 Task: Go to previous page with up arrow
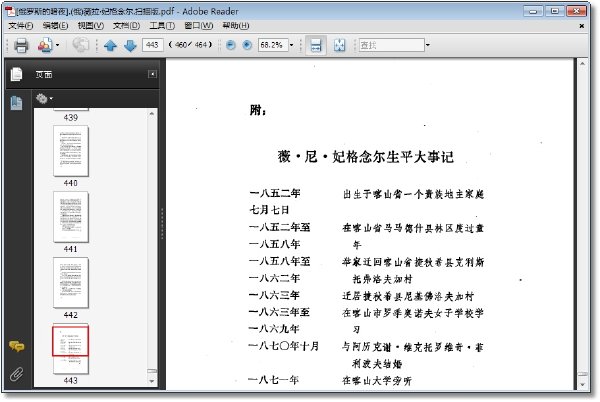[110, 46]
